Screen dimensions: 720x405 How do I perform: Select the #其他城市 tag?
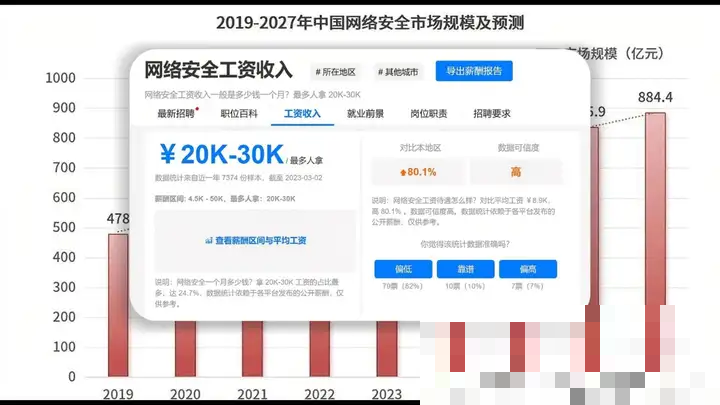(x=398, y=72)
